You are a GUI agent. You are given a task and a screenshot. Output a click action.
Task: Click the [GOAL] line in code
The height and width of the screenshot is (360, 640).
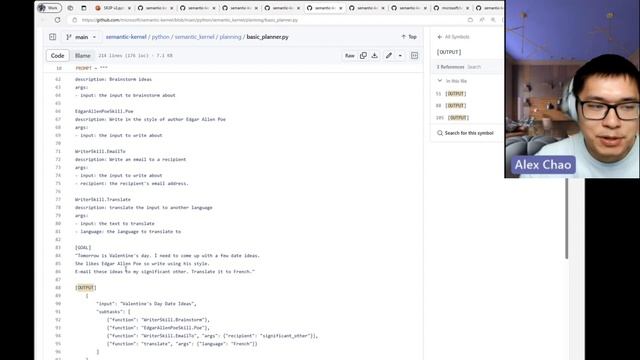[83, 248]
